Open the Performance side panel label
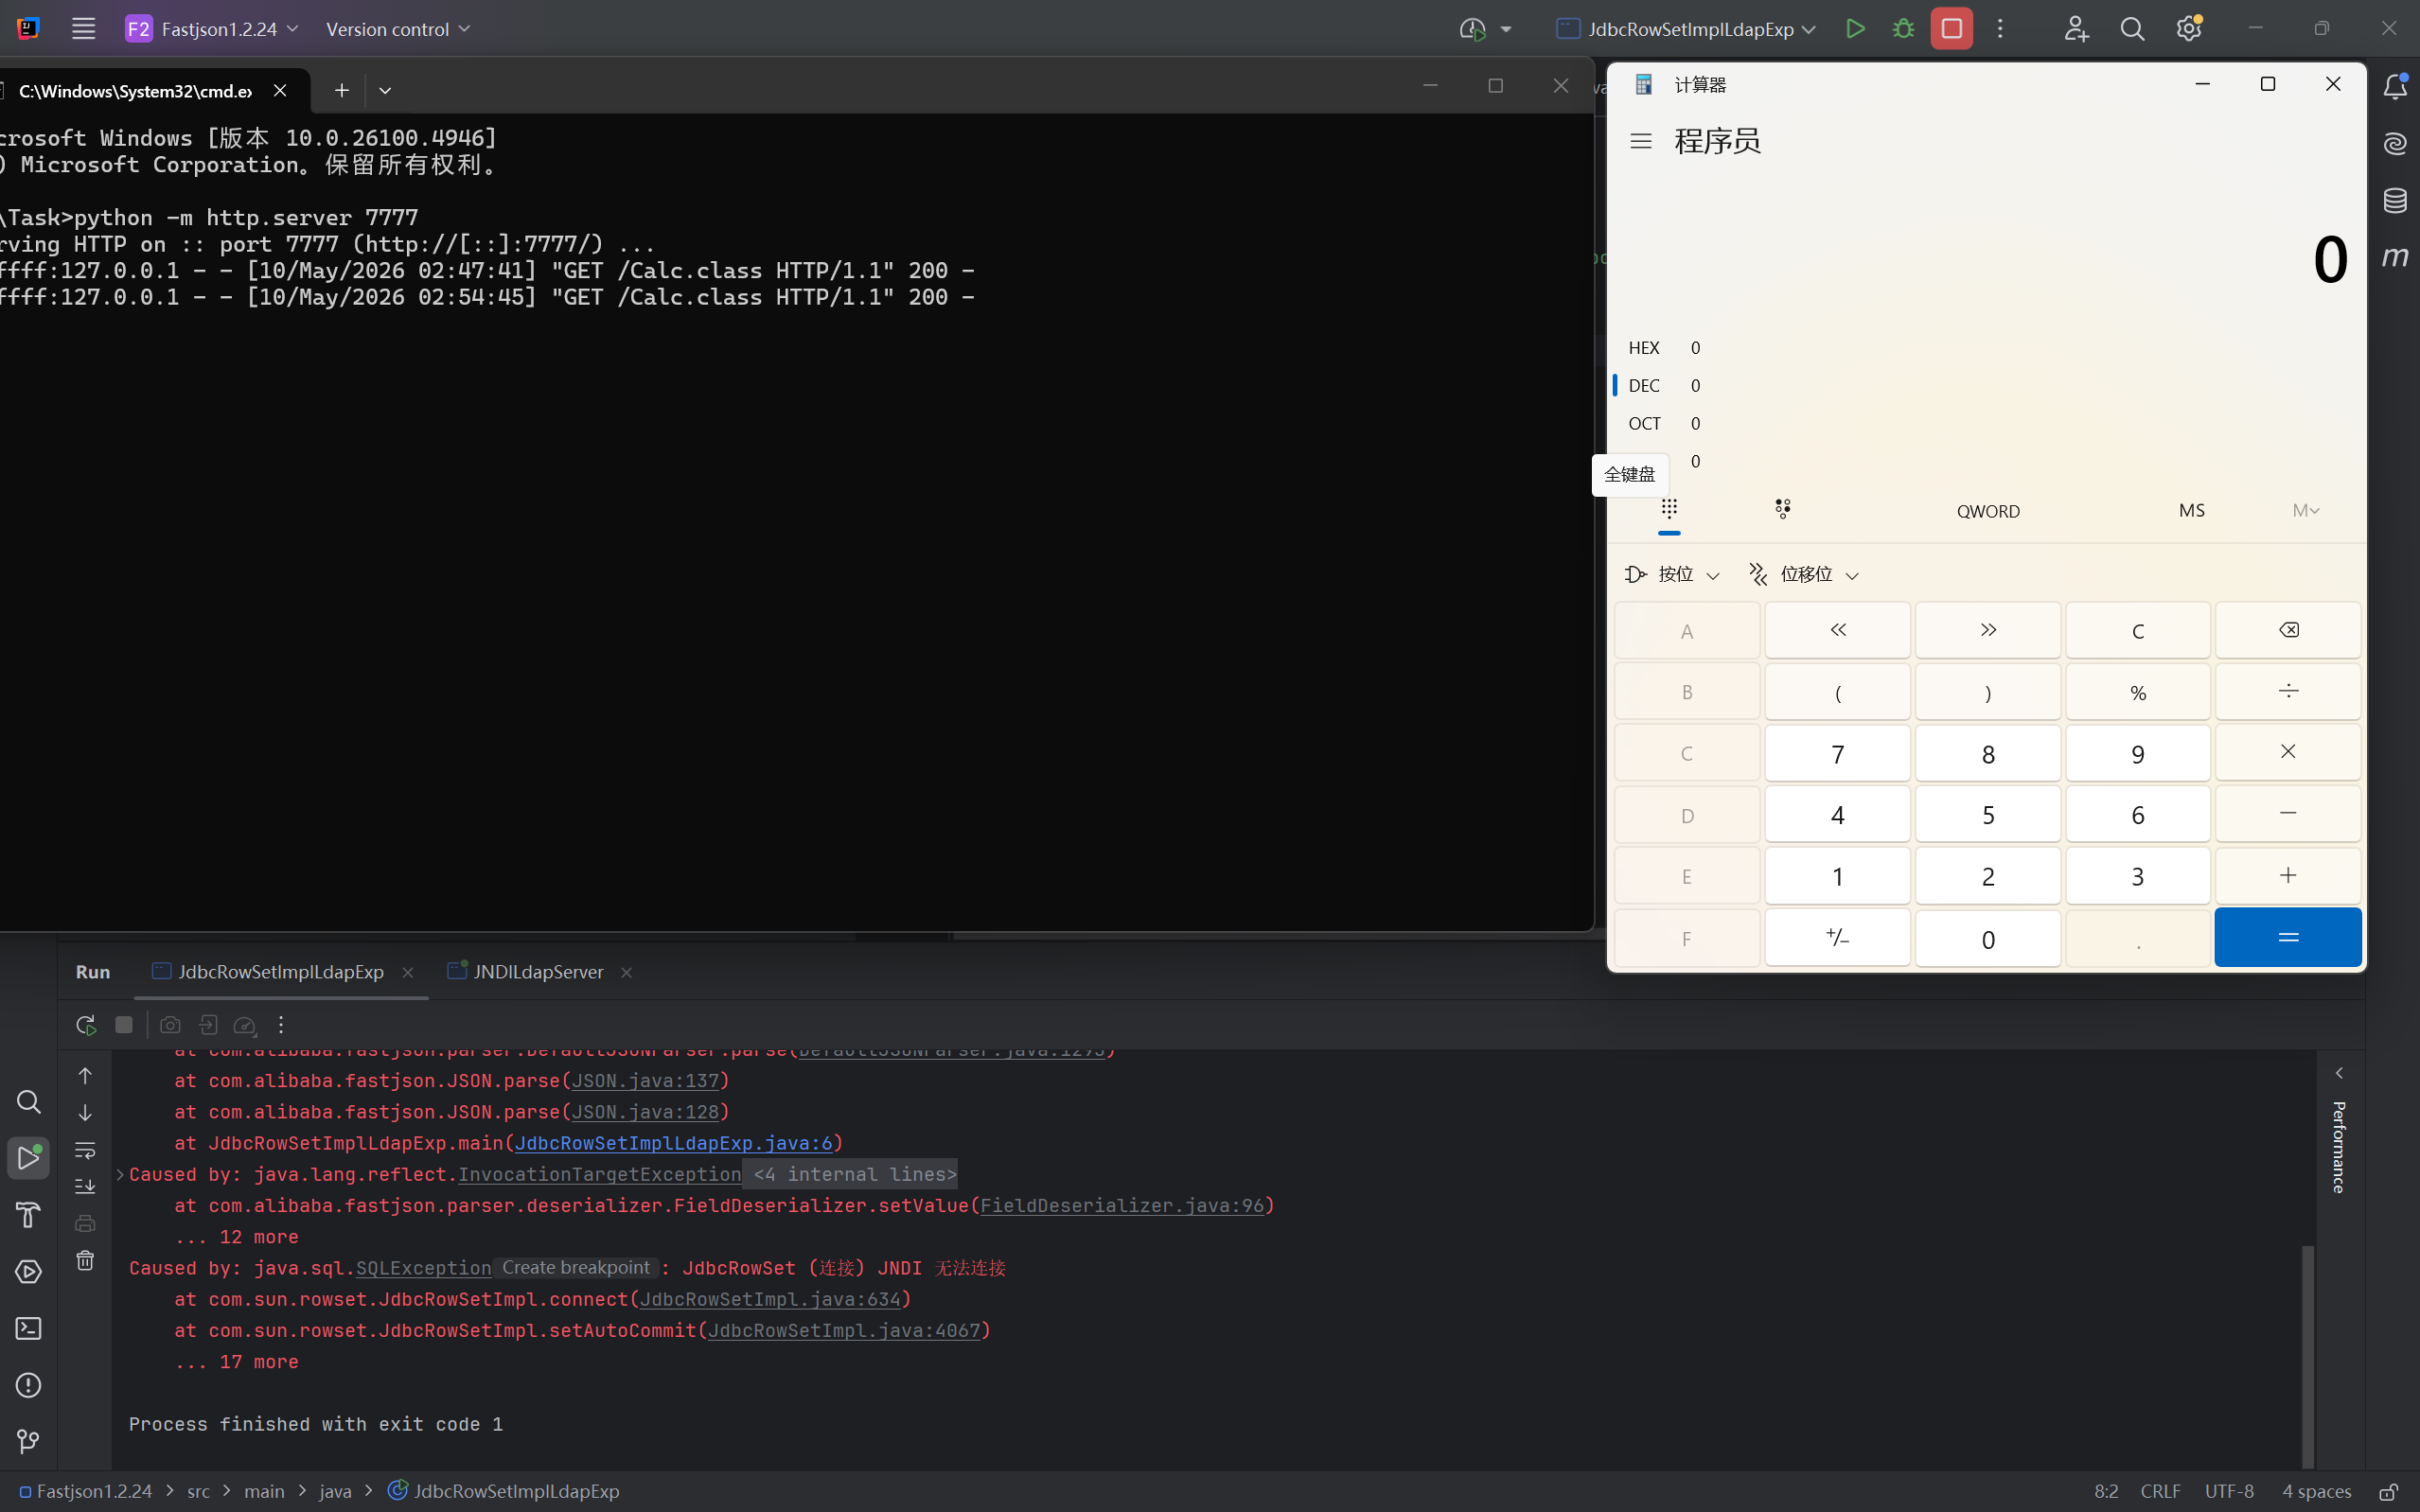Image resolution: width=2420 pixels, height=1512 pixels. click(x=2339, y=1147)
